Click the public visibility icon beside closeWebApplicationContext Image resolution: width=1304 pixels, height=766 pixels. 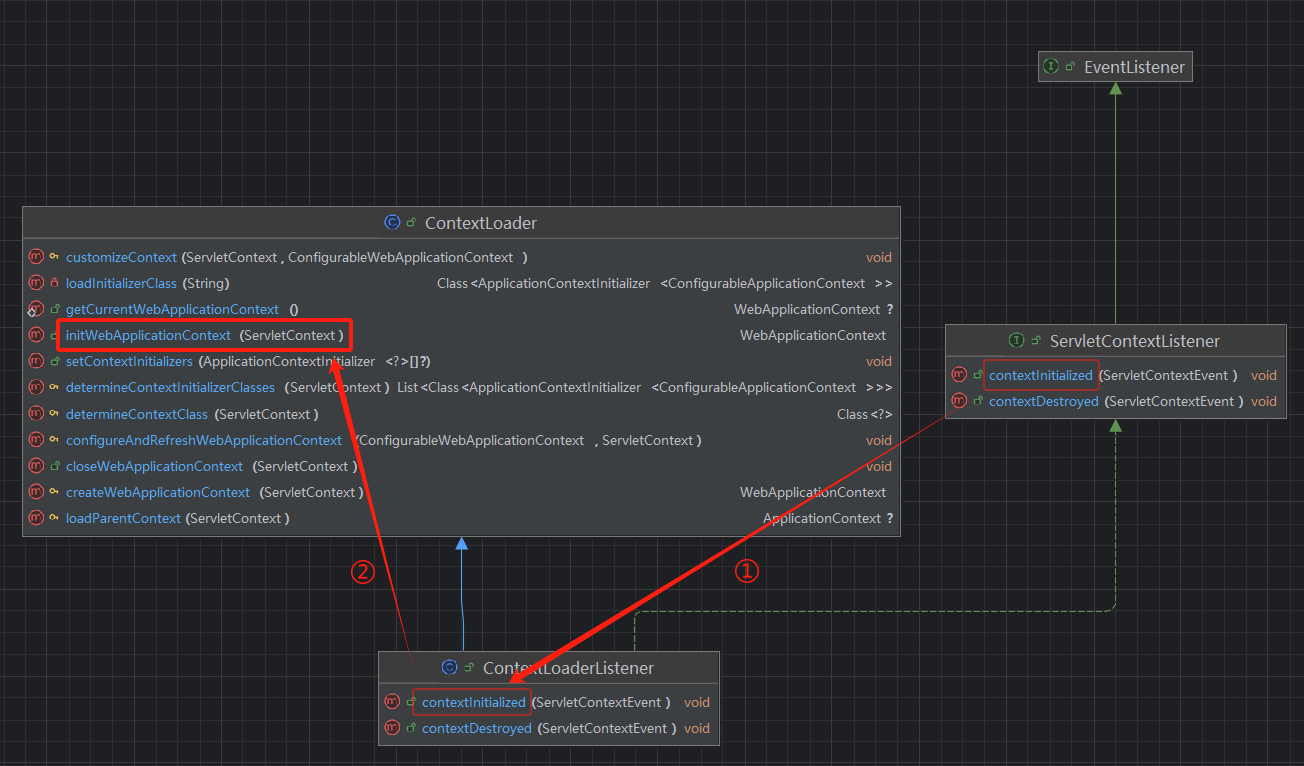(54, 466)
